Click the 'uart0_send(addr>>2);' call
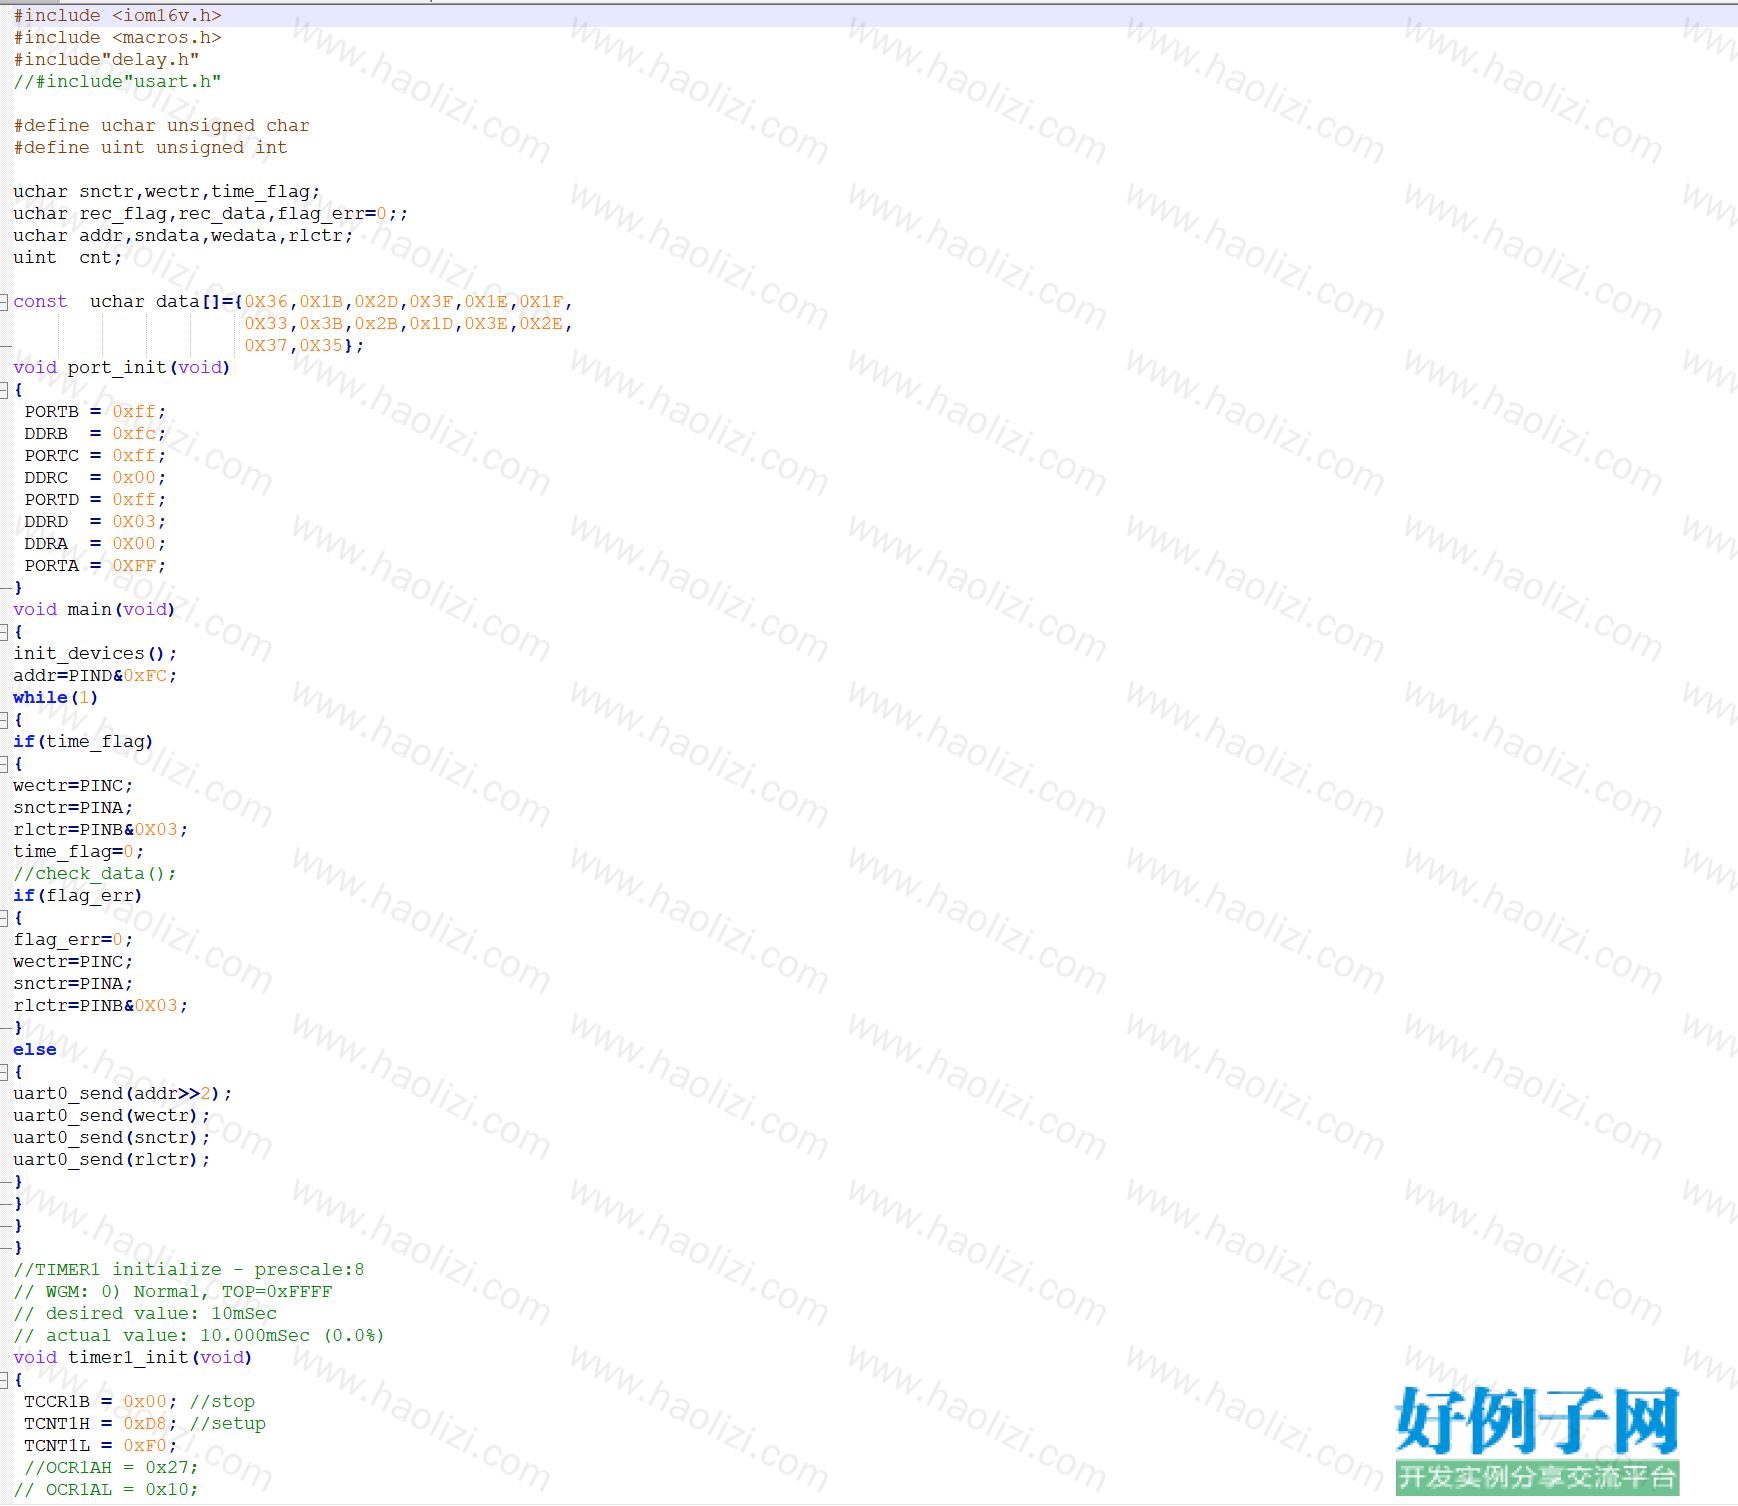 click(x=123, y=1094)
